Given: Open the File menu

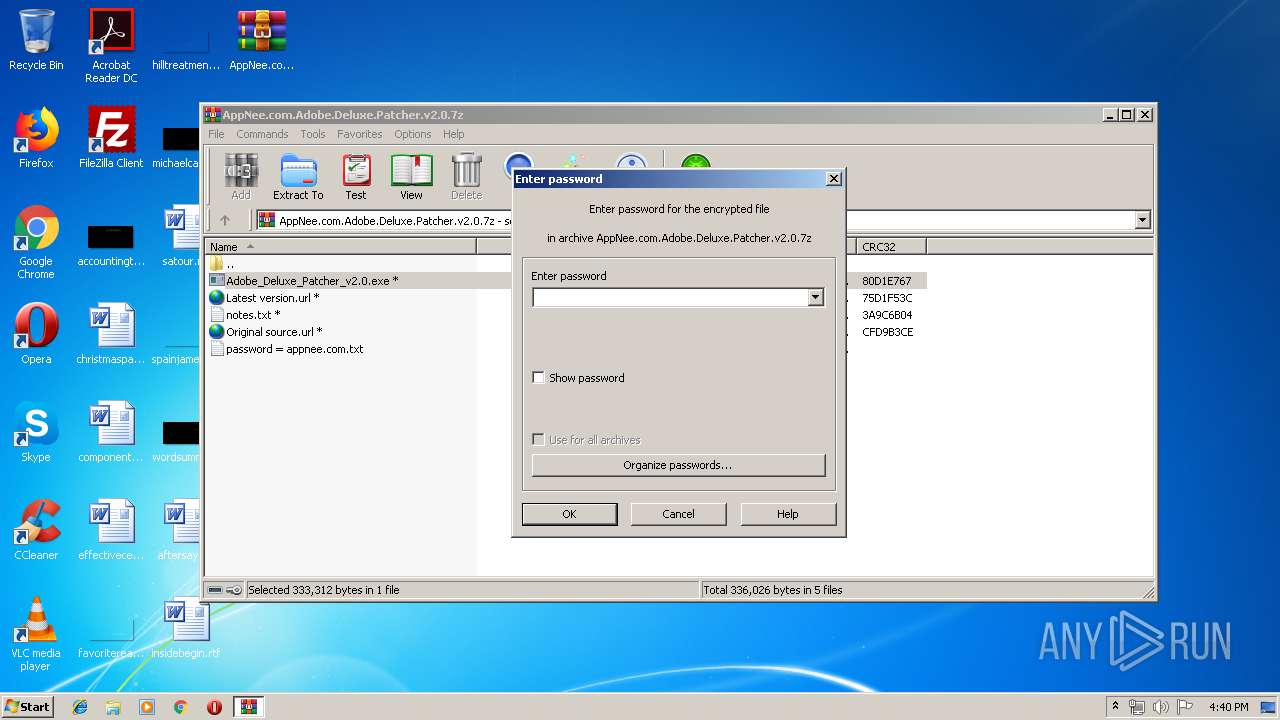Looking at the screenshot, I should point(216,134).
